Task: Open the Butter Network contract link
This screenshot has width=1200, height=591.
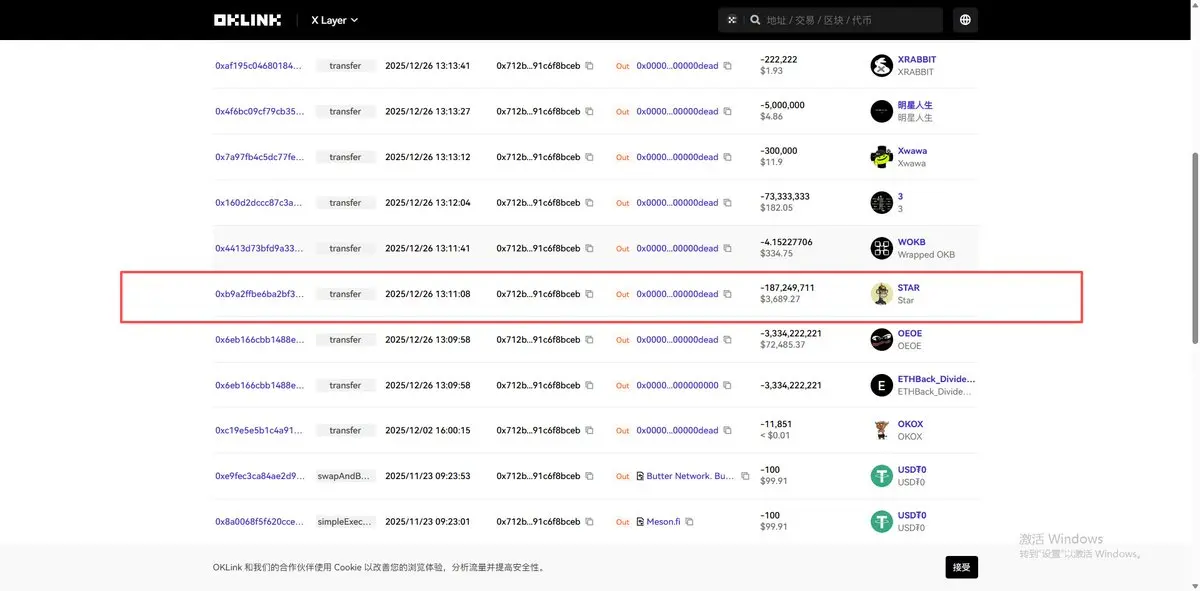Action: click(x=691, y=477)
